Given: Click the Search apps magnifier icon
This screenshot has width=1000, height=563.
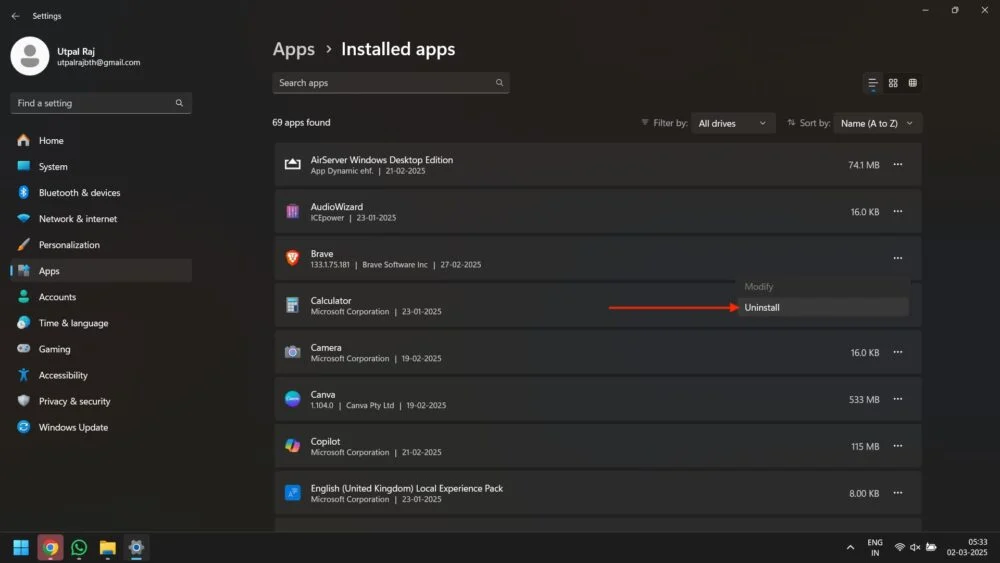Looking at the screenshot, I should [x=499, y=83].
